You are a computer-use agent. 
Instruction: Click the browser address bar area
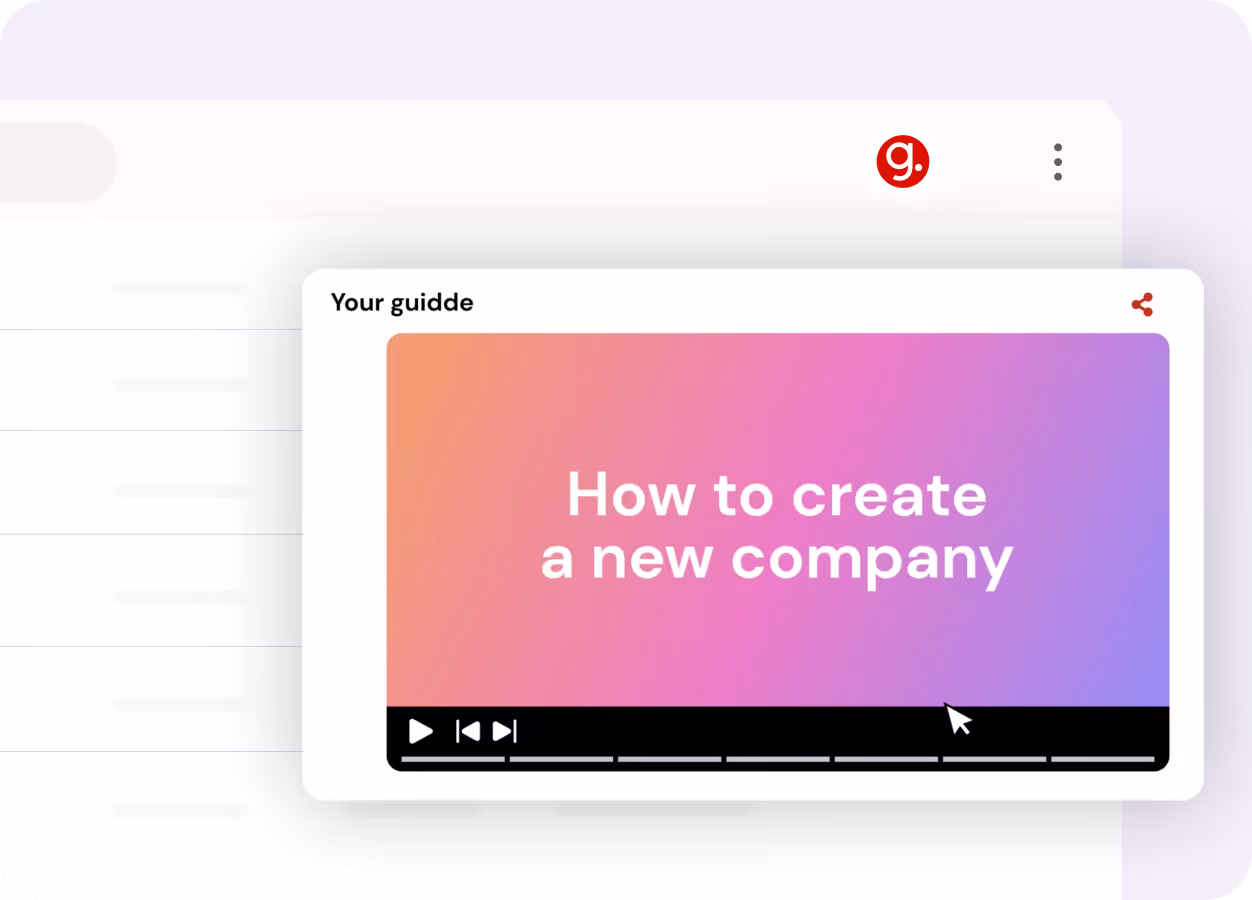55,162
